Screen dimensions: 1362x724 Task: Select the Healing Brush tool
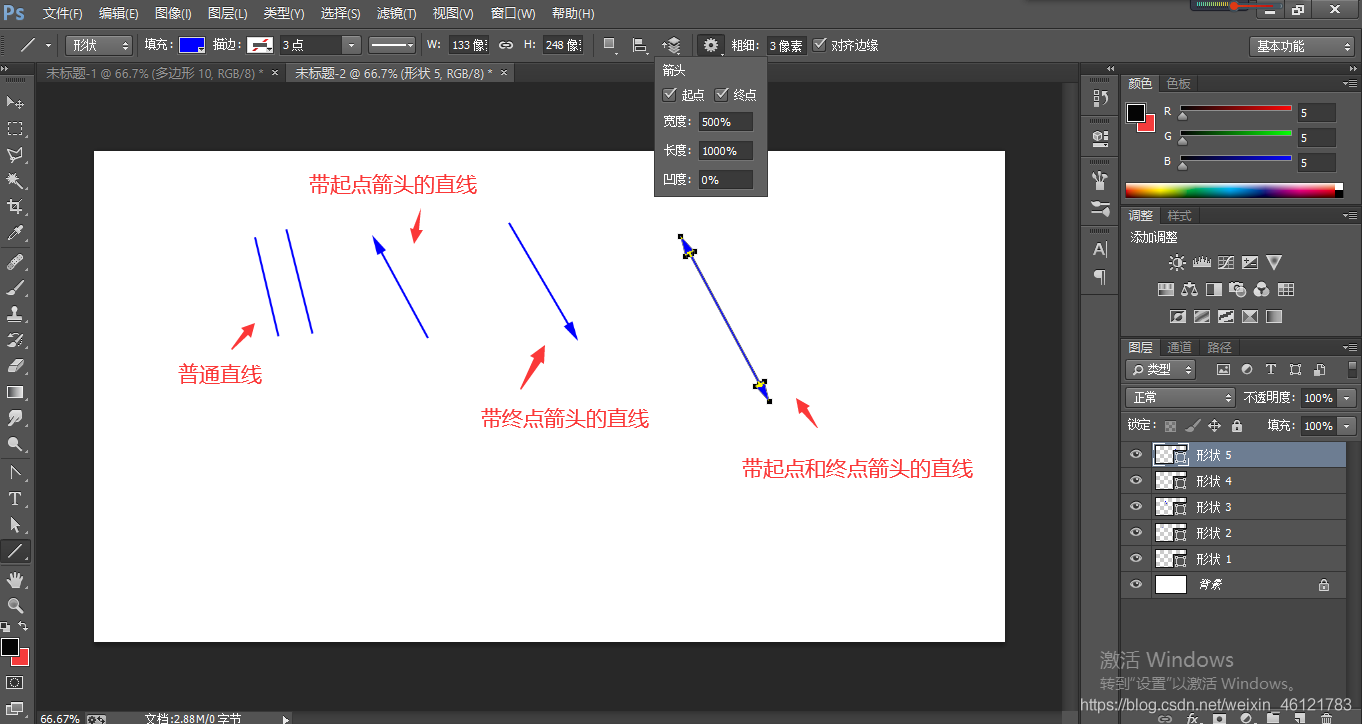16,262
